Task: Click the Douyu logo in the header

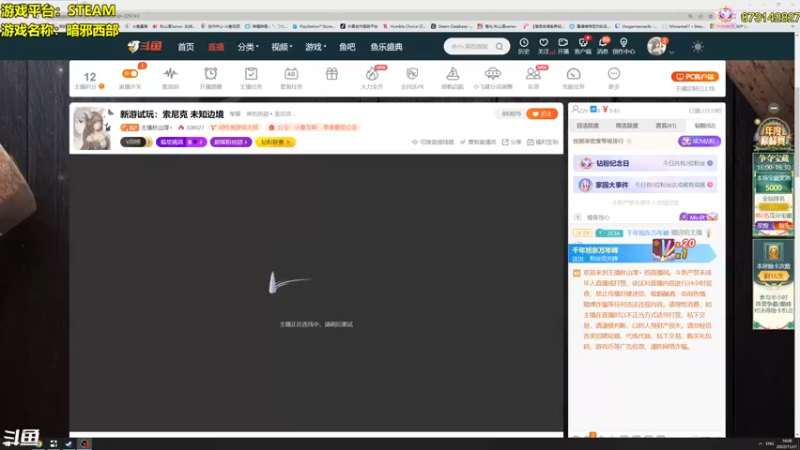Action: click(x=144, y=46)
